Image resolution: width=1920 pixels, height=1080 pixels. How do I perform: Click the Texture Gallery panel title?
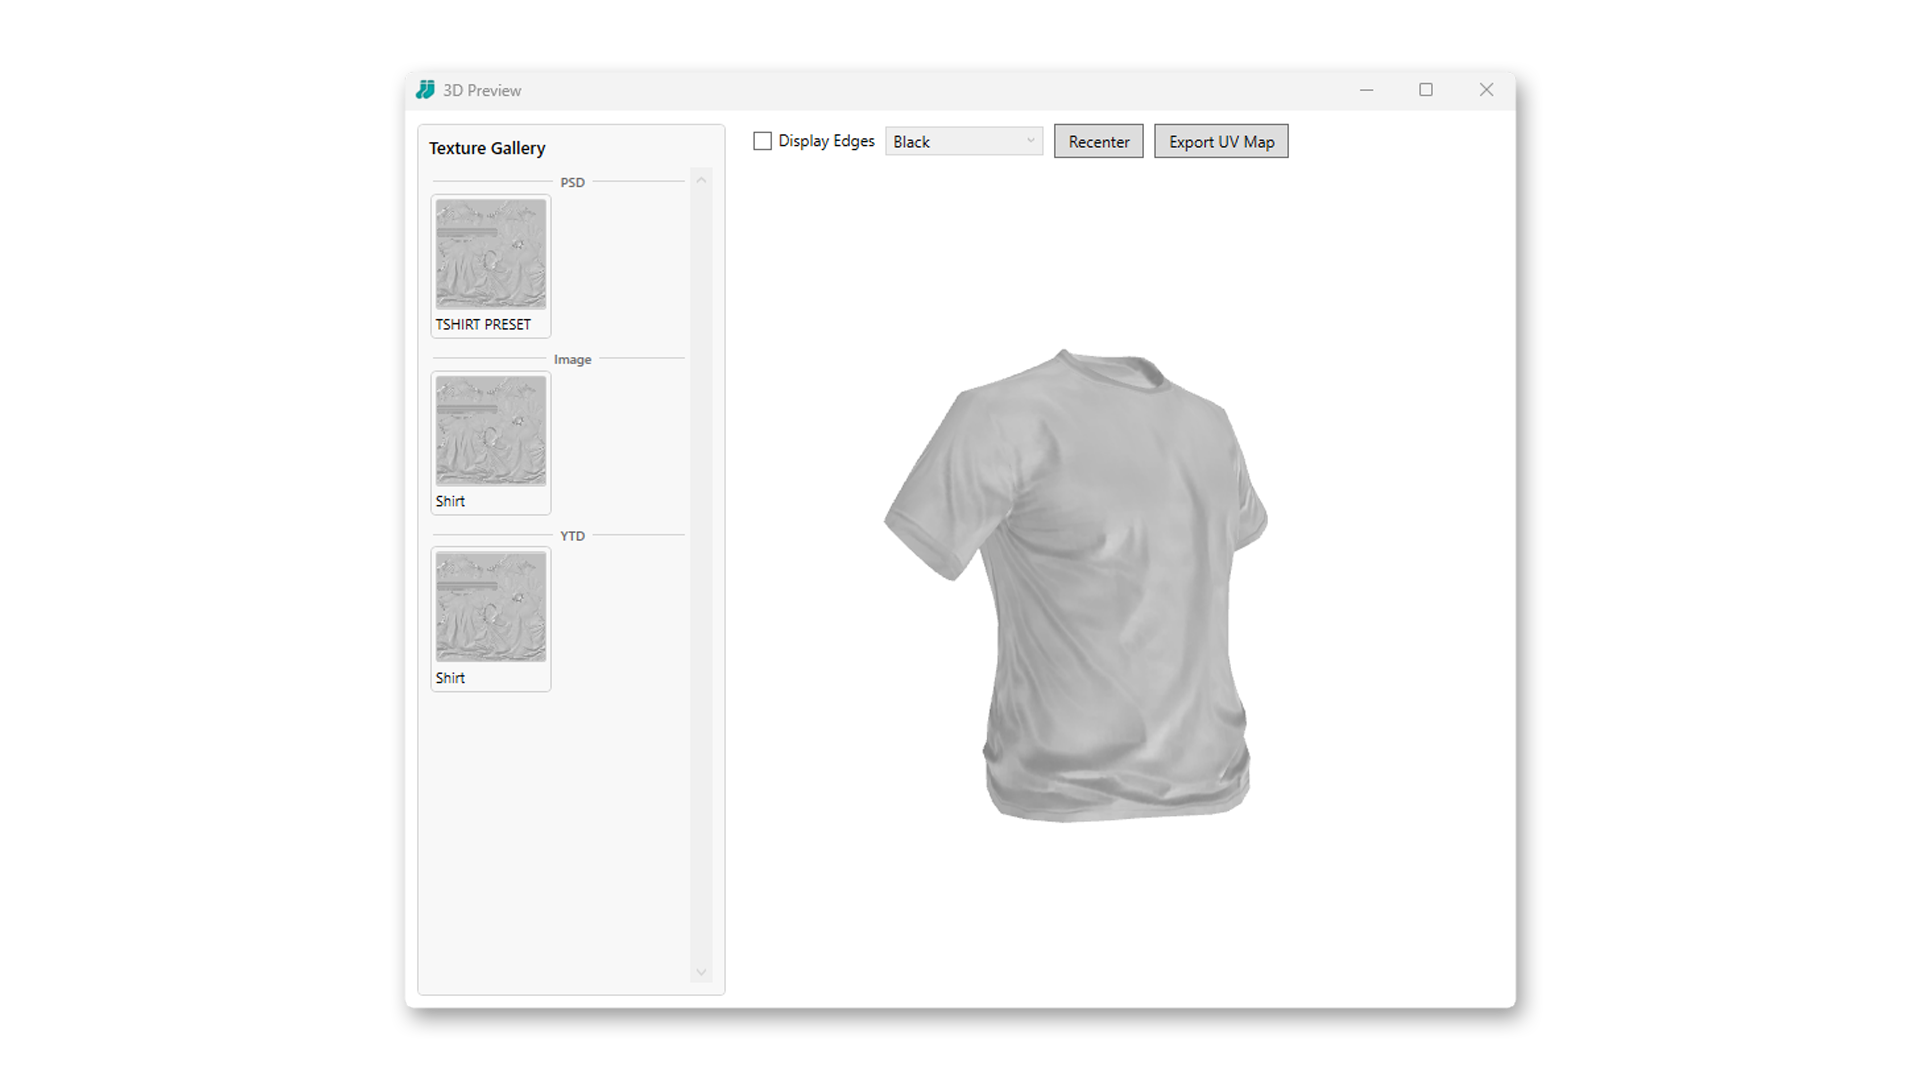[x=487, y=148]
